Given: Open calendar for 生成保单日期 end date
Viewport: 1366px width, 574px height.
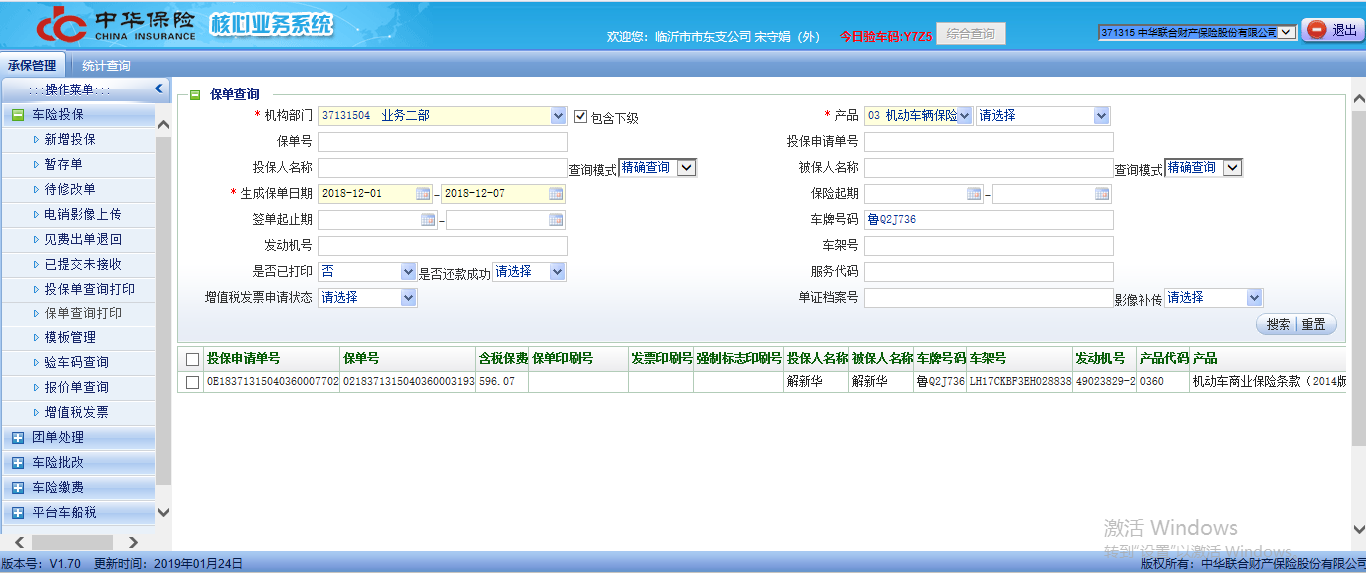Looking at the screenshot, I should (x=556, y=194).
